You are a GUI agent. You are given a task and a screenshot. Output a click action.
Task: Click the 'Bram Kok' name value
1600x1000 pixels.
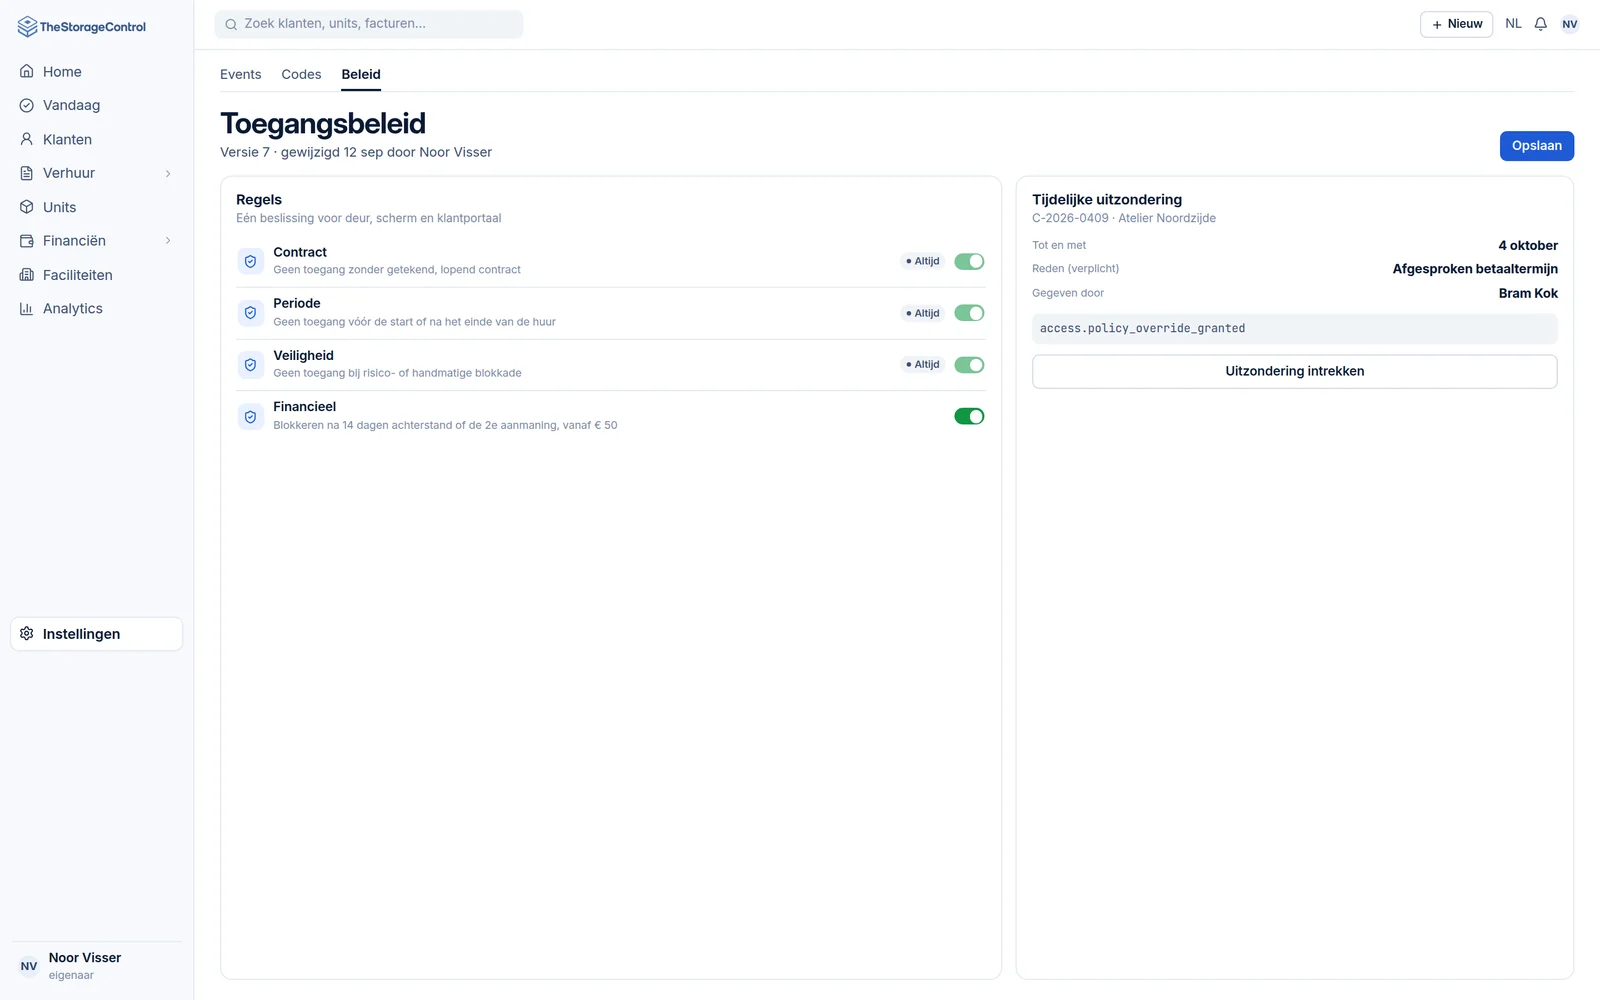[x=1528, y=293]
